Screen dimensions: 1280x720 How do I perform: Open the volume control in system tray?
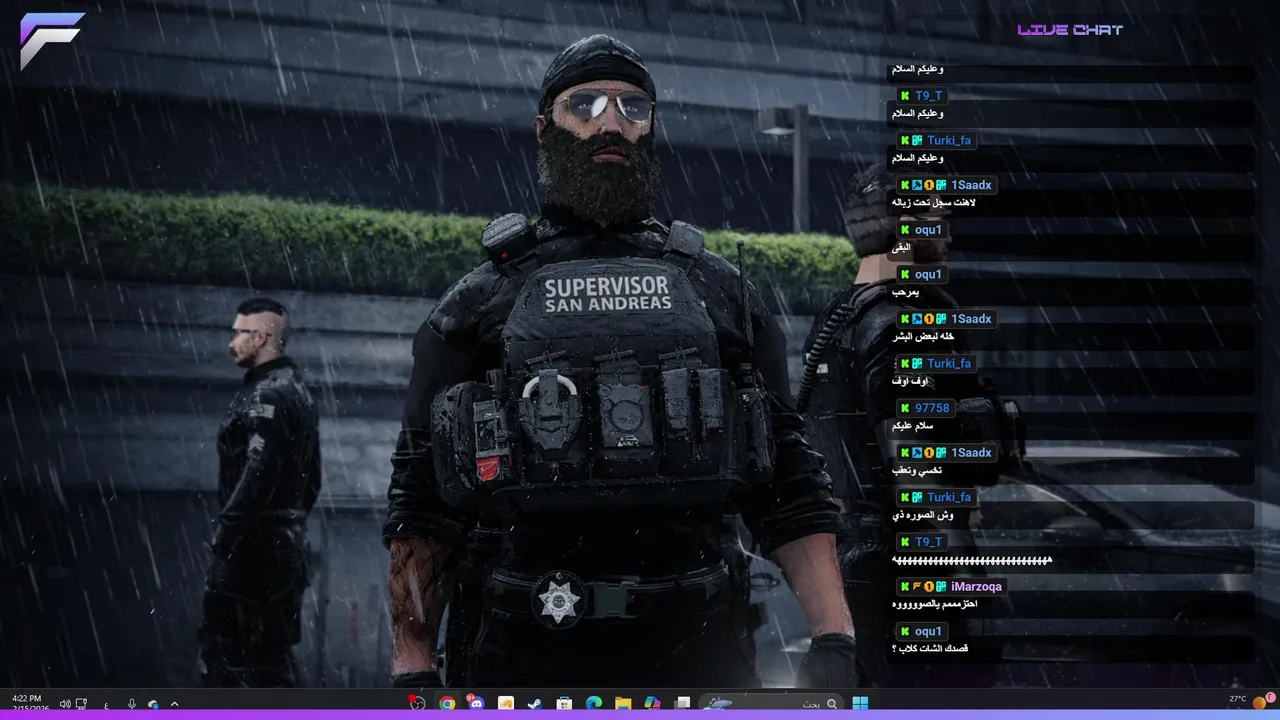pos(65,704)
